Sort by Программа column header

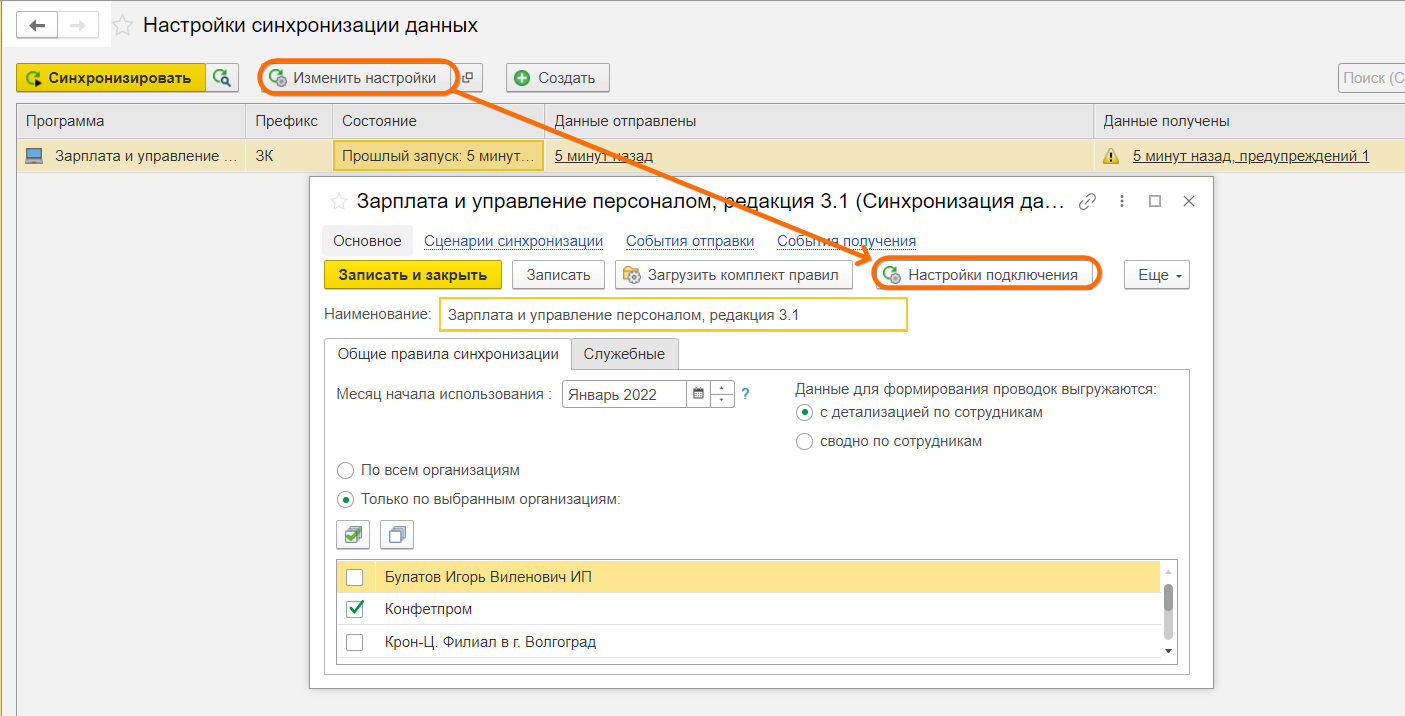[131, 121]
